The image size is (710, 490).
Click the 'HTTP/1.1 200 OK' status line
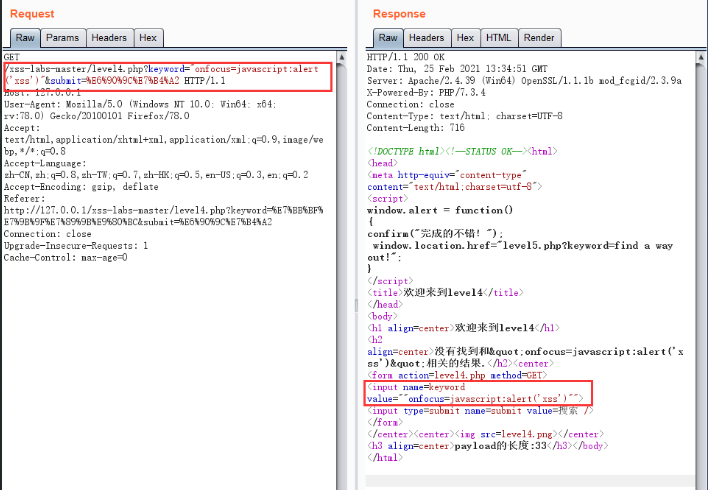[406, 57]
